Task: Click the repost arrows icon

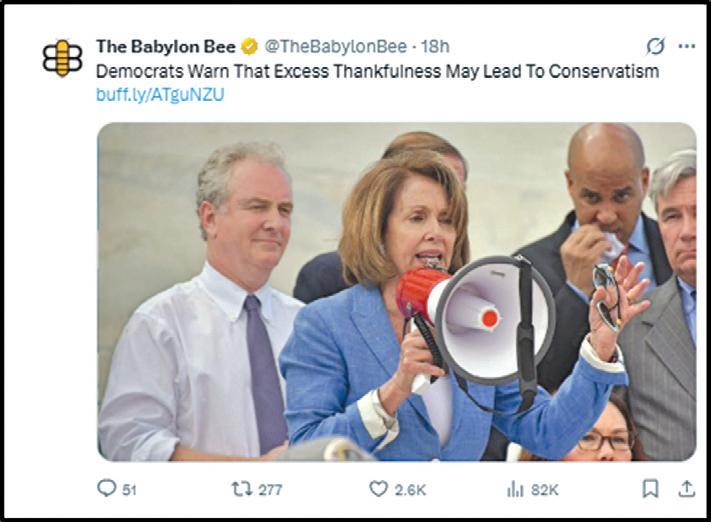Action: point(242,489)
